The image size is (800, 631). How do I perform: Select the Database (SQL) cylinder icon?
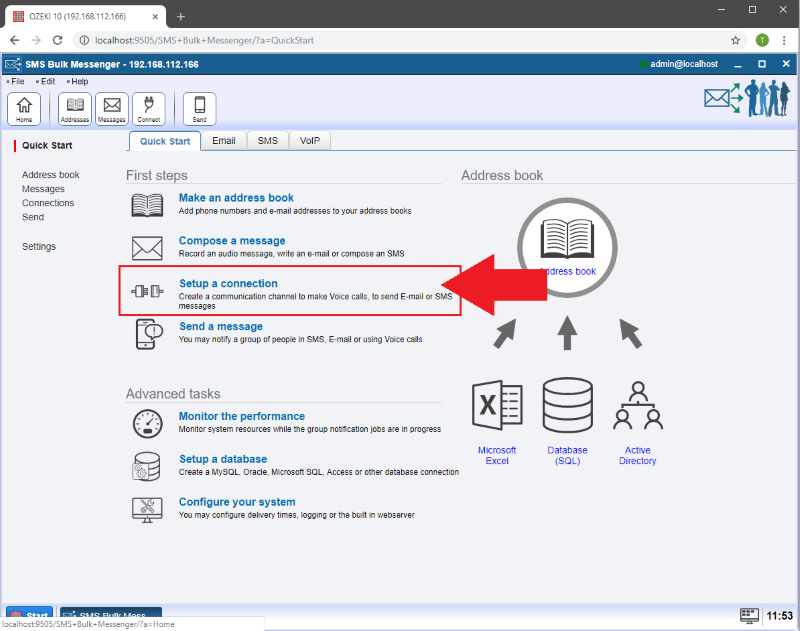coord(567,408)
